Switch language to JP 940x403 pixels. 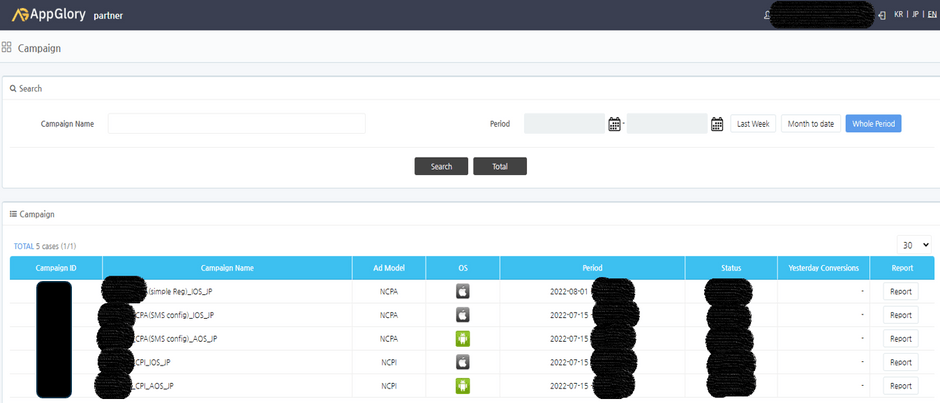[915, 15]
